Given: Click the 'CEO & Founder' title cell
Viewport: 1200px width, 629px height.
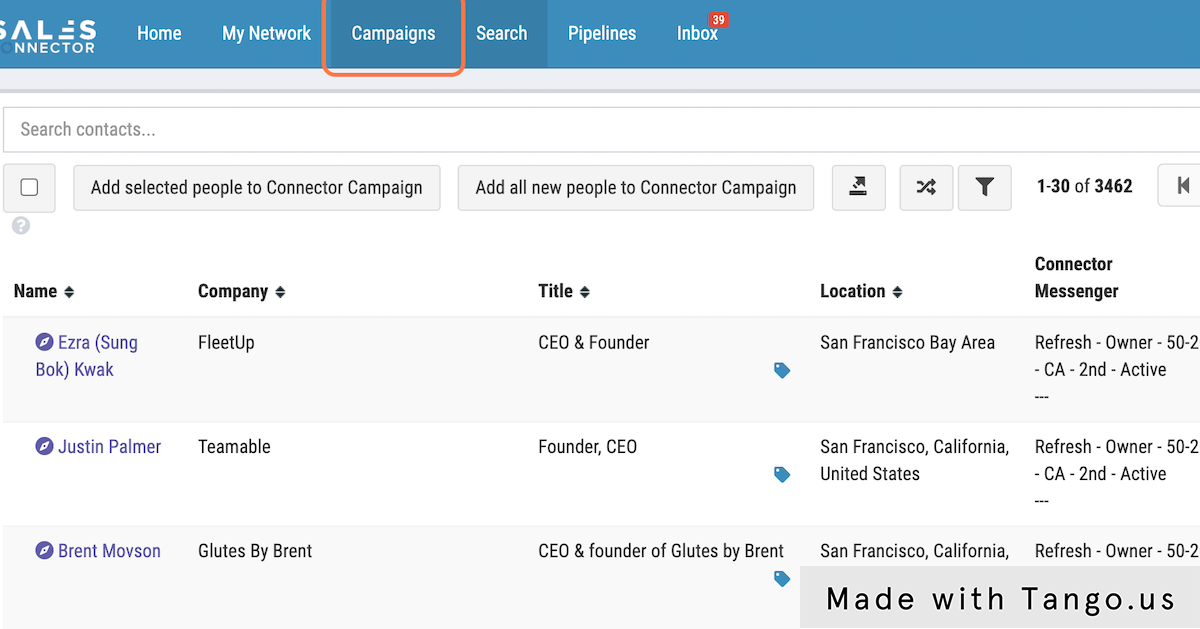Looking at the screenshot, I should click(594, 343).
